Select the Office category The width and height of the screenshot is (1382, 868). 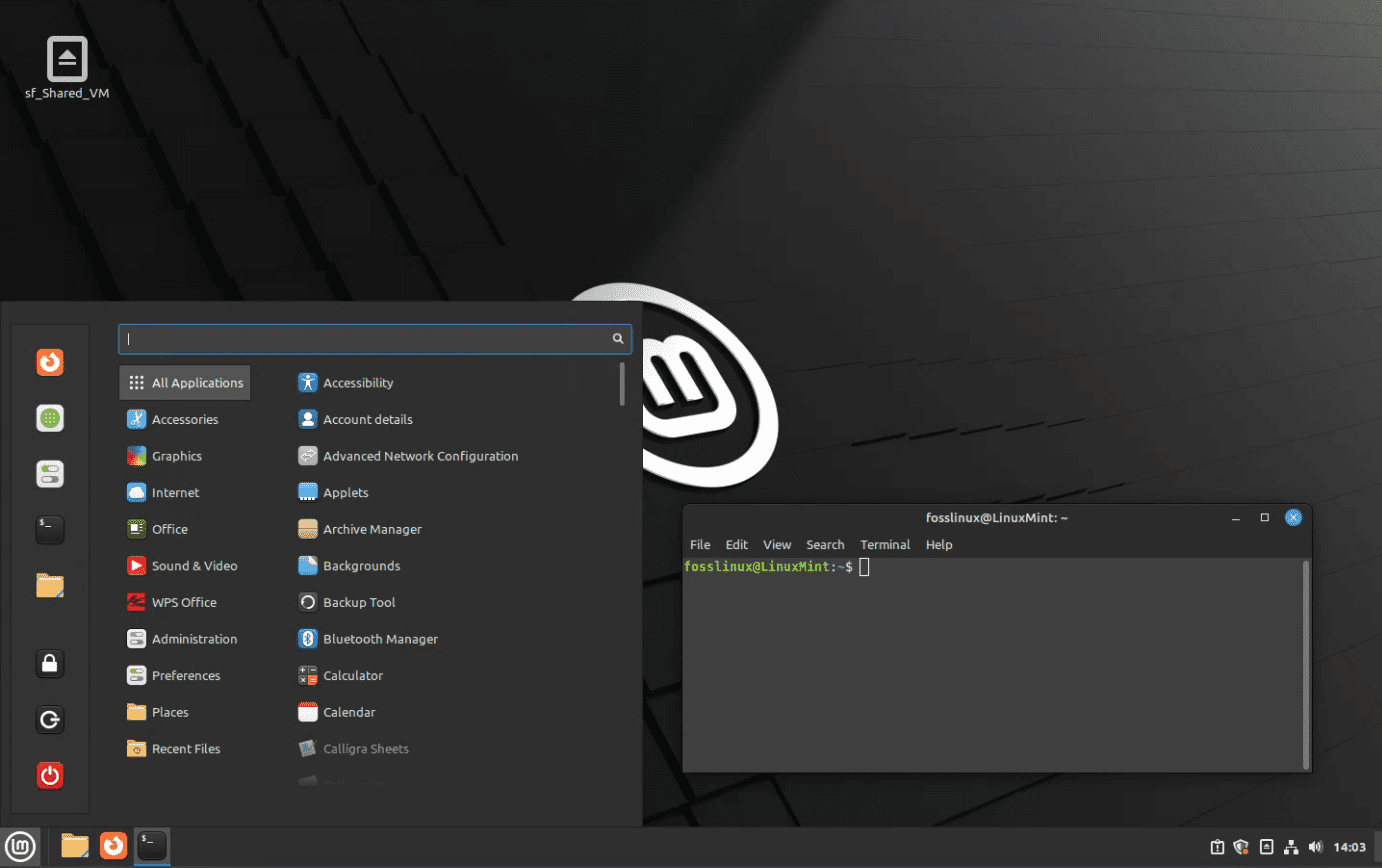(x=158, y=529)
